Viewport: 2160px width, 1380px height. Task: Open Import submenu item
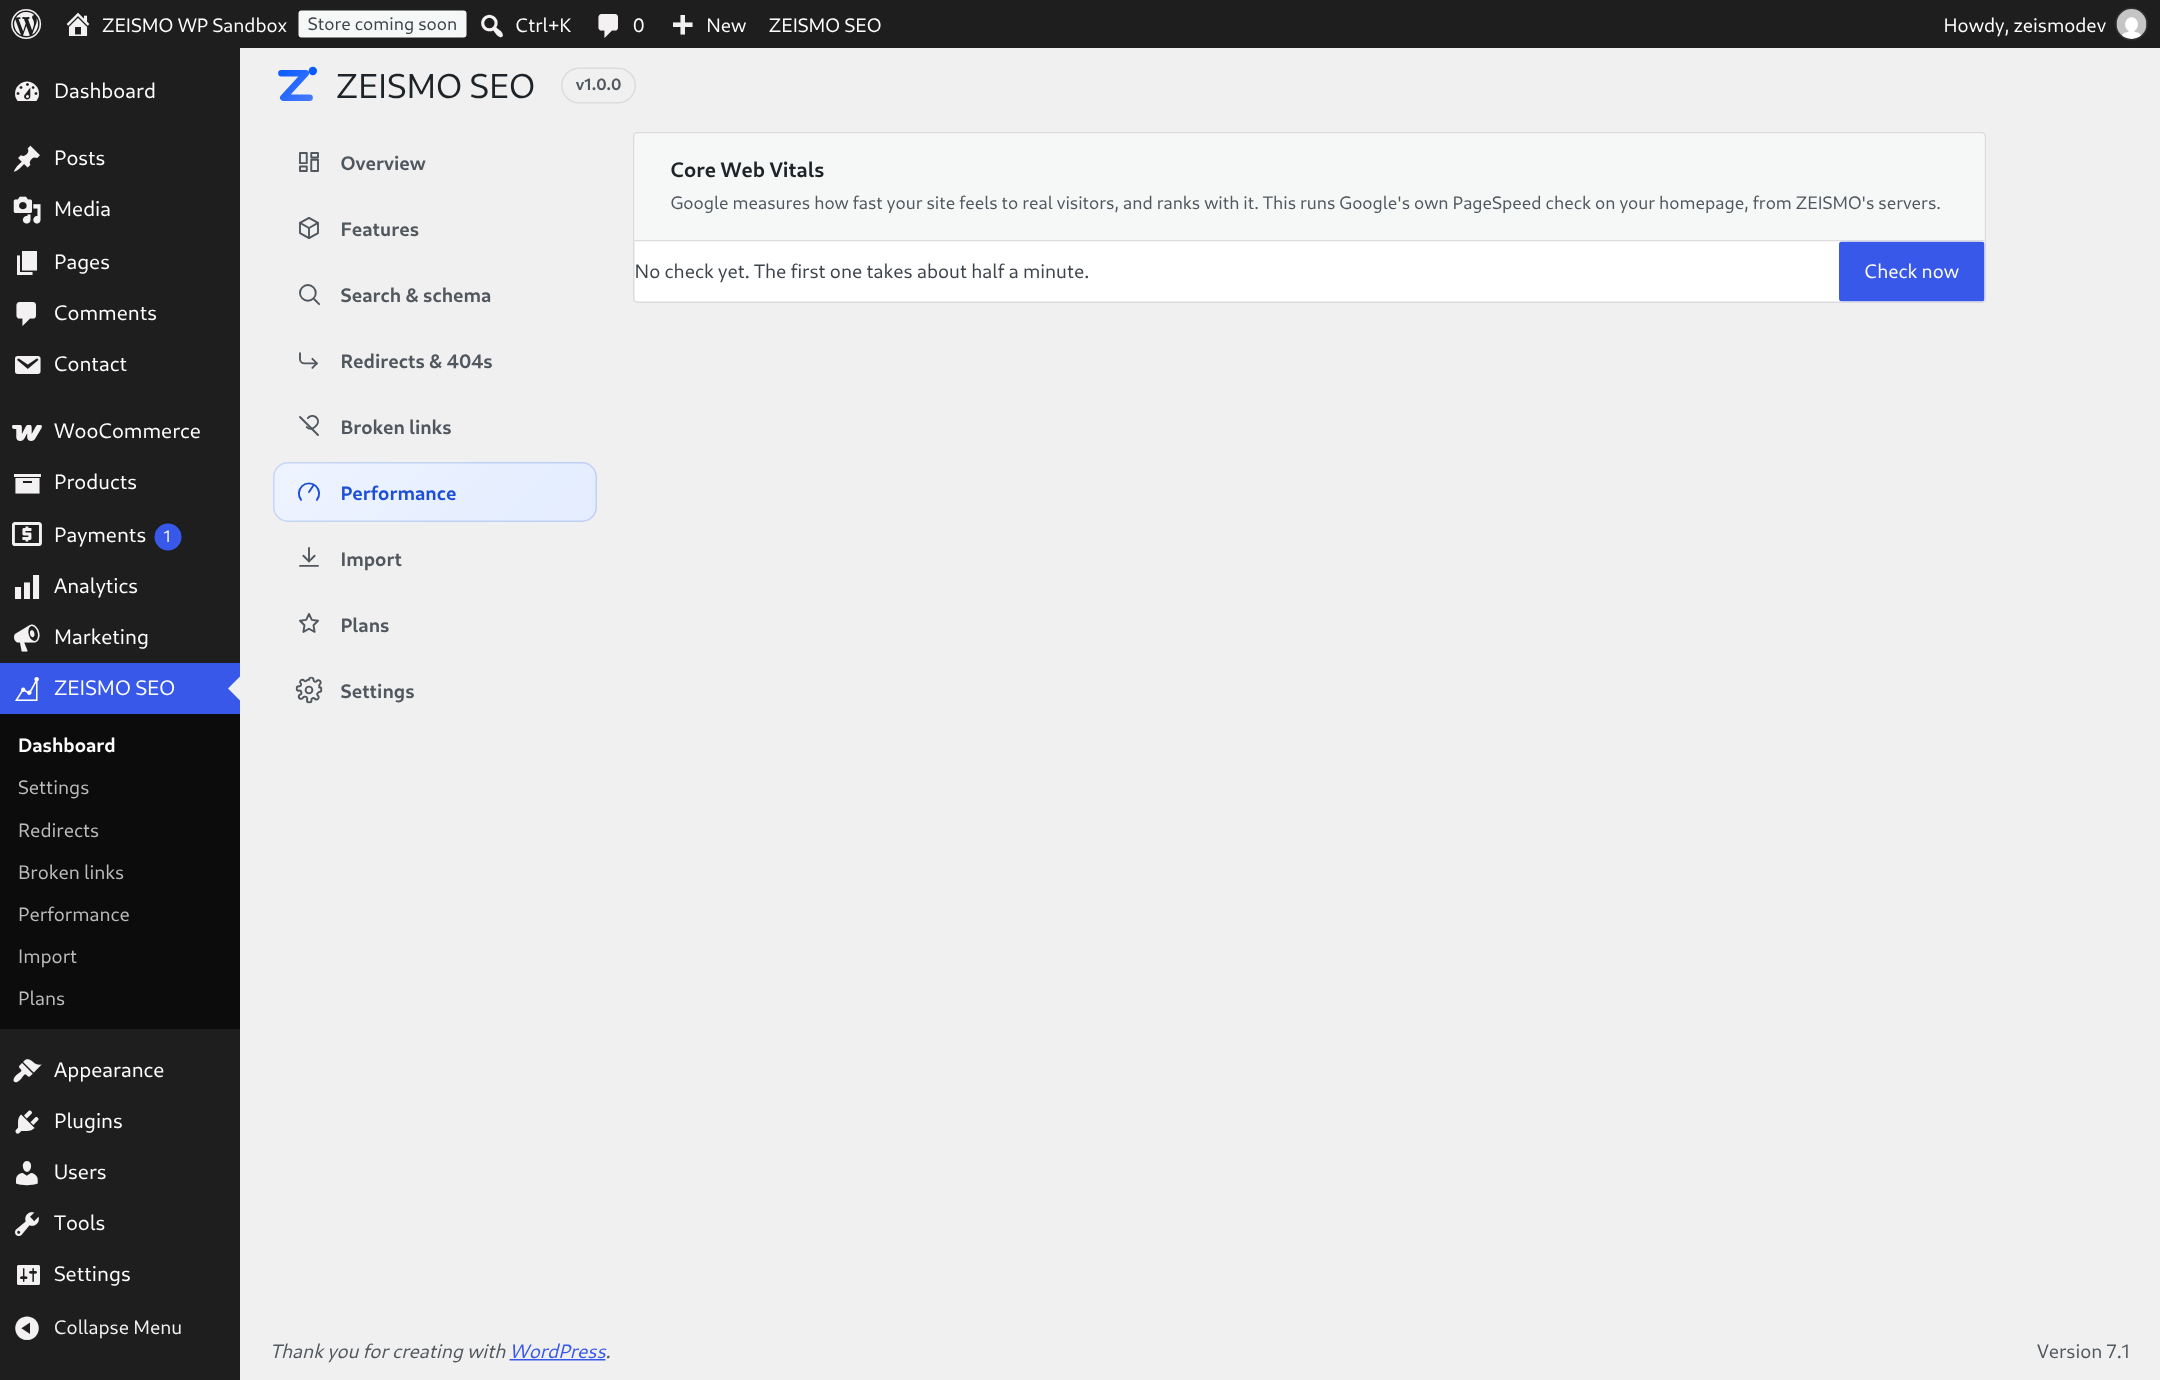pos(47,956)
